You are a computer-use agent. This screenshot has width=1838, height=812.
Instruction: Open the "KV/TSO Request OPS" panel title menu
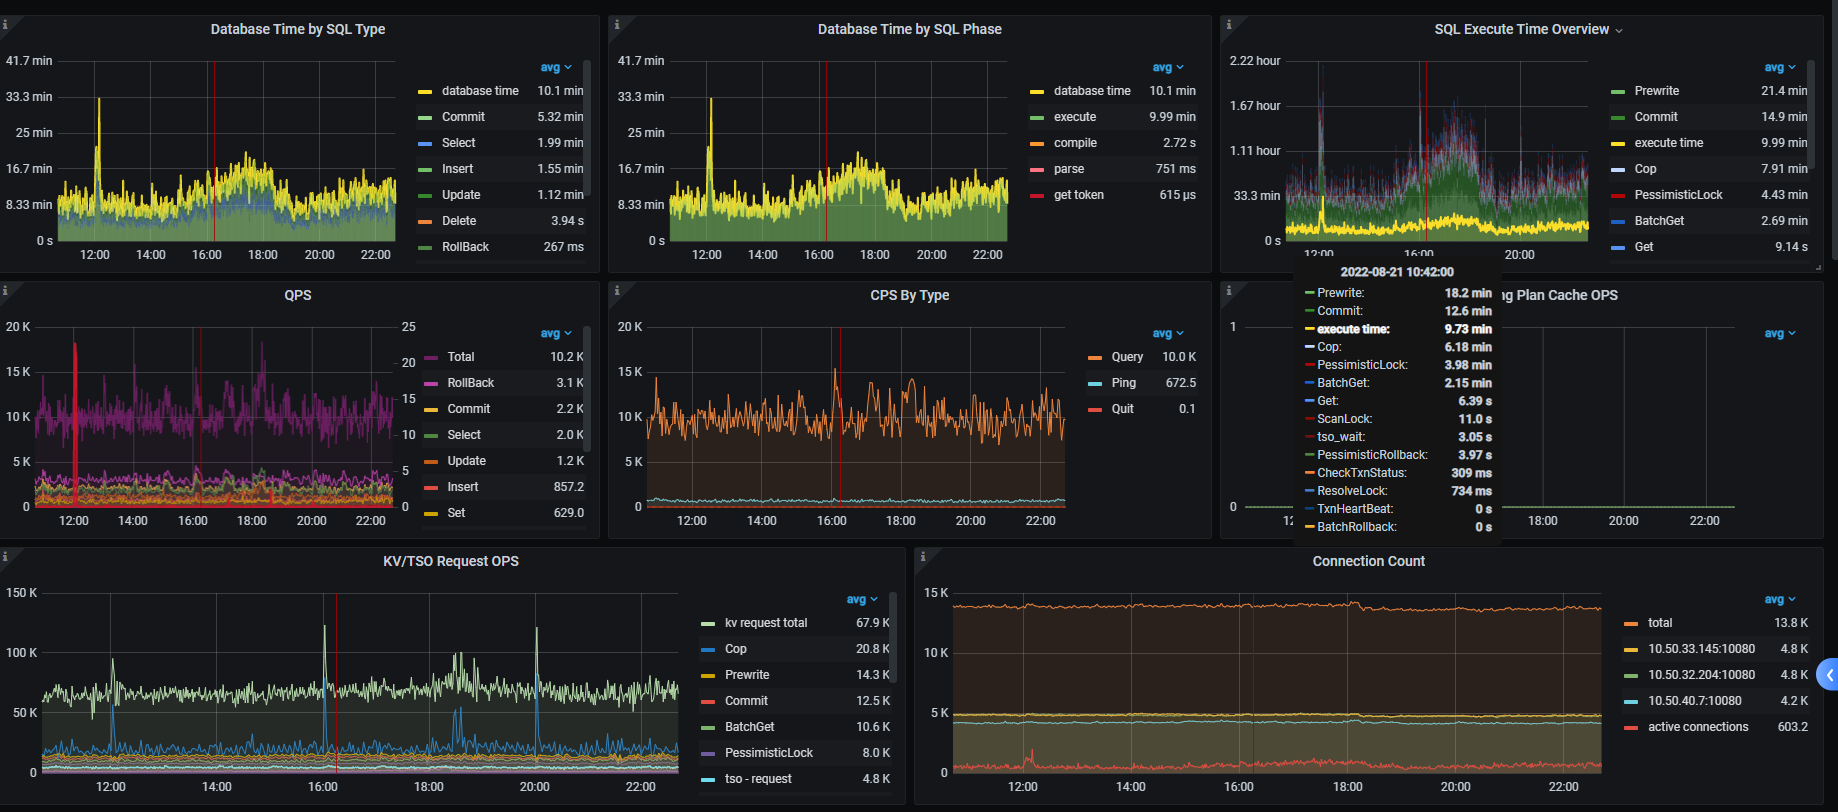450,561
